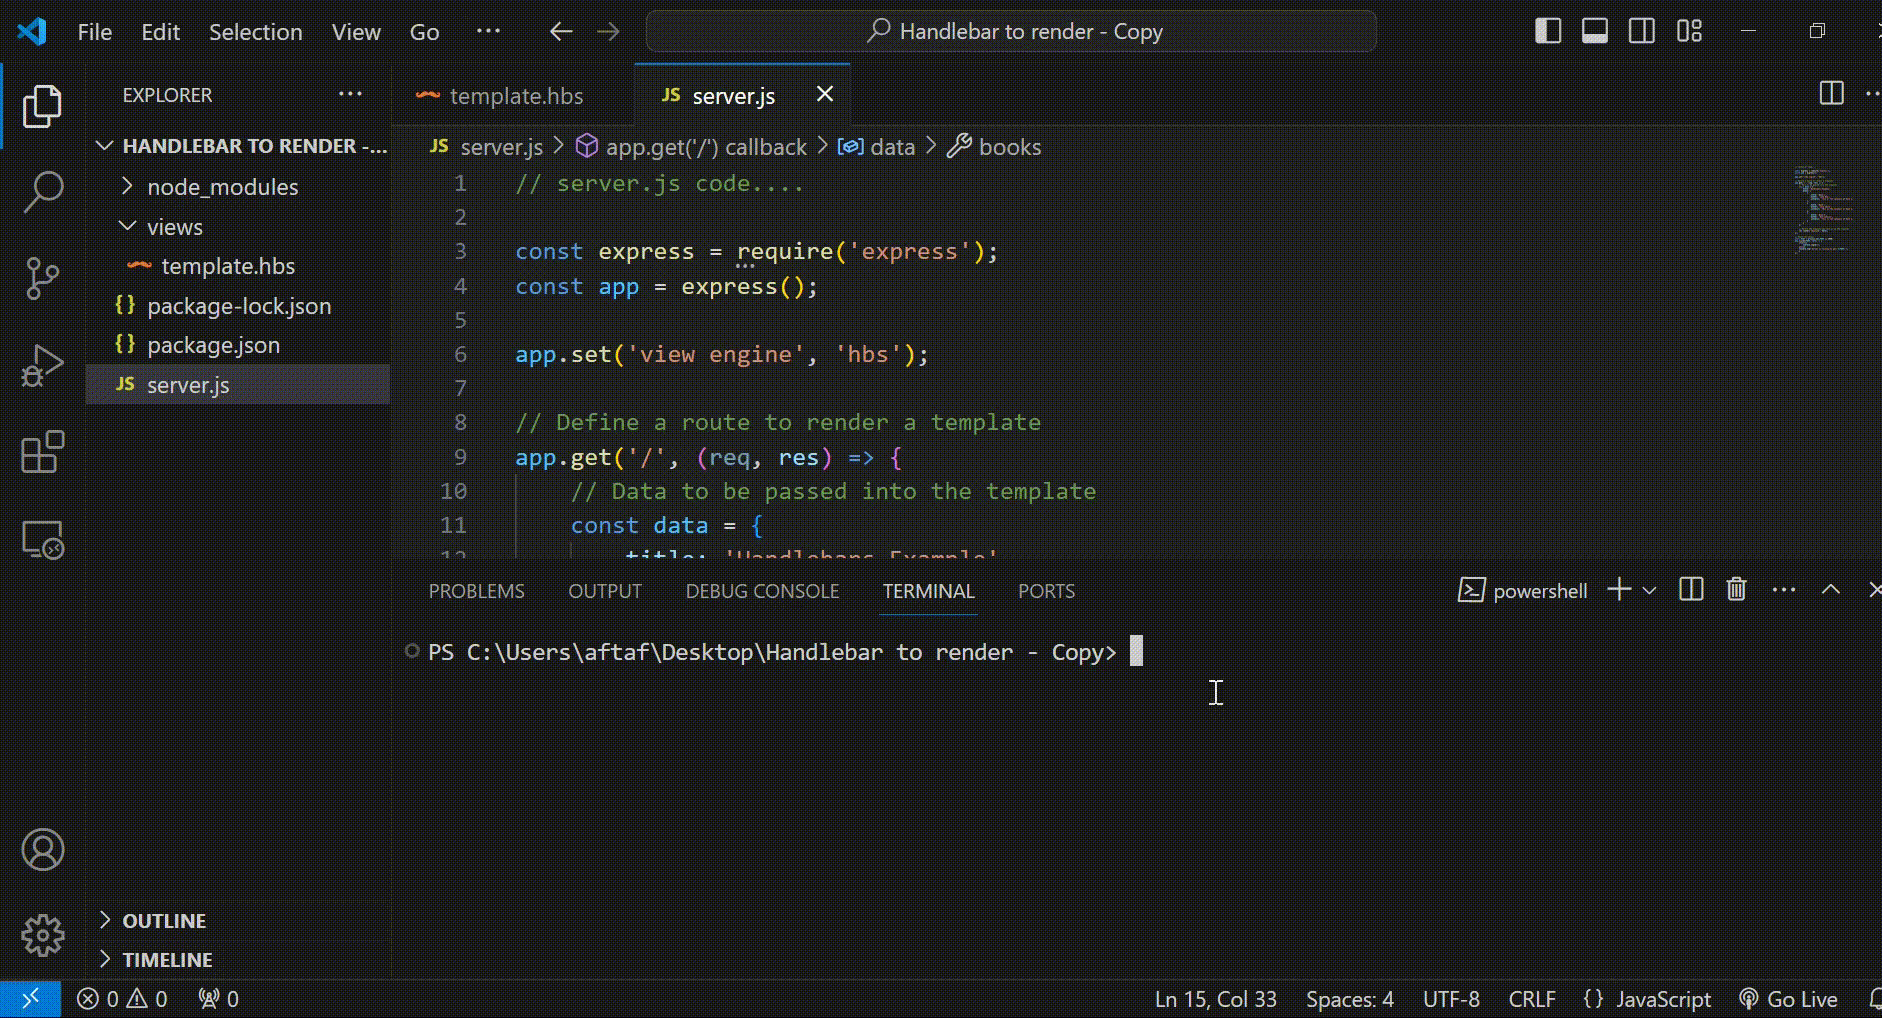Split the terminal pane
This screenshot has width=1882, height=1018.
click(1691, 590)
